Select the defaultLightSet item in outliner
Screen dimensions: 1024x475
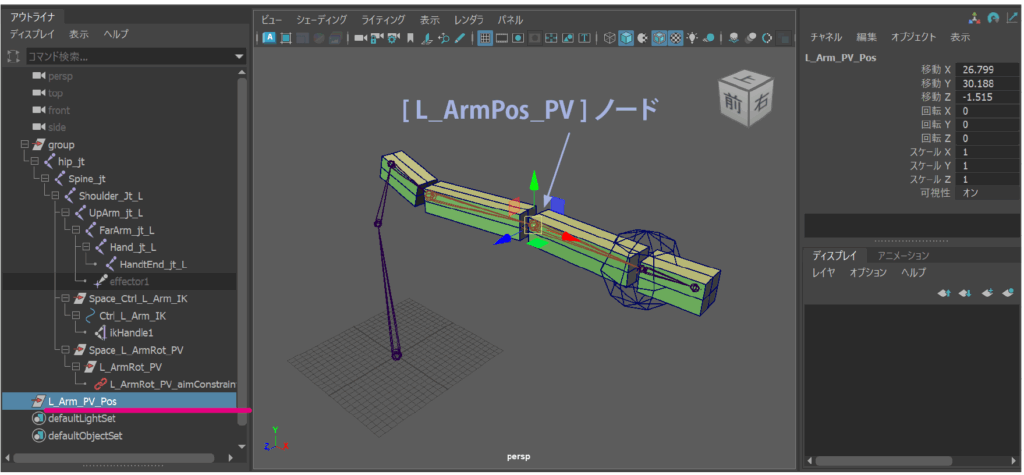click(81, 418)
